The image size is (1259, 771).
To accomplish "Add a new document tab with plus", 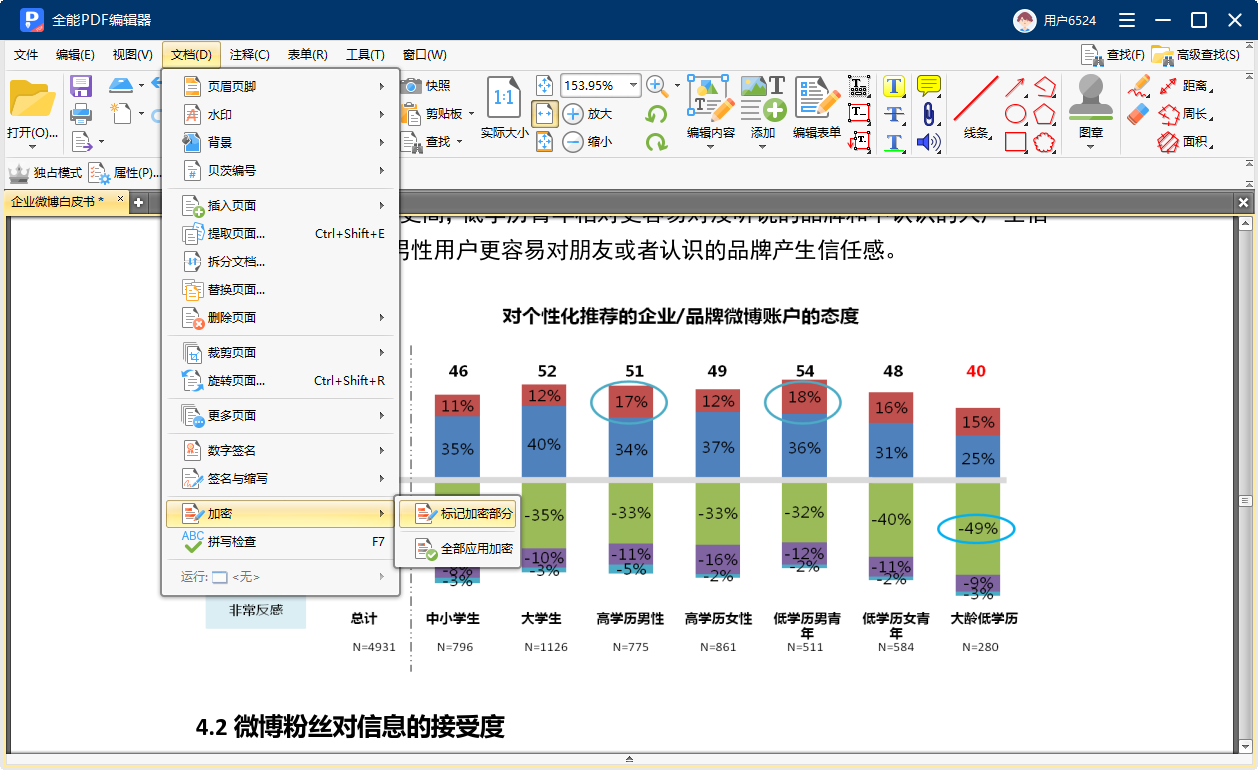I will 139,203.
